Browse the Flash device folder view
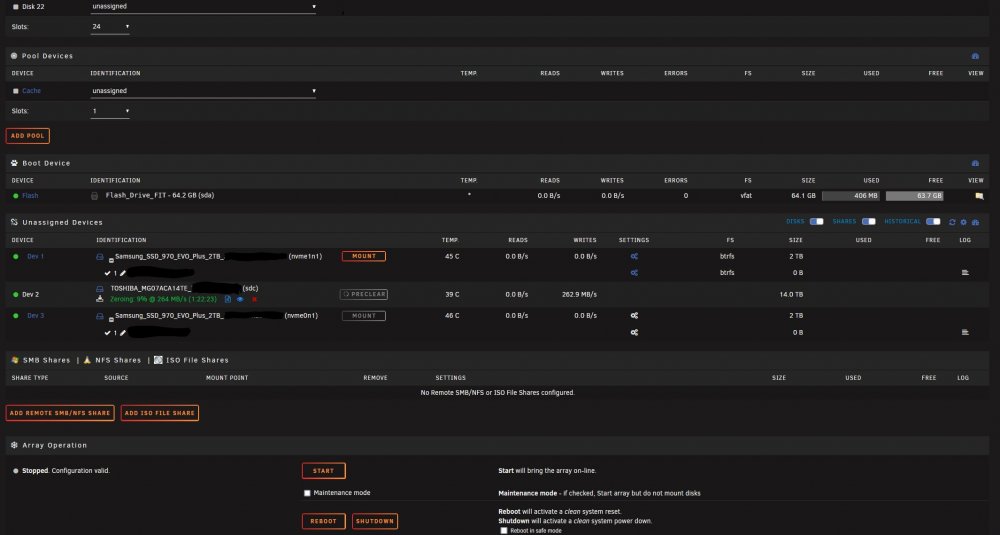Viewport: 1000px width, 535px height. pos(979,196)
